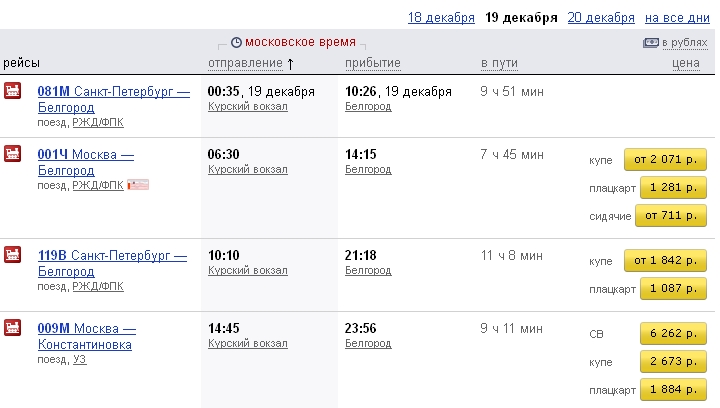Sort by в пути duration

(499, 63)
